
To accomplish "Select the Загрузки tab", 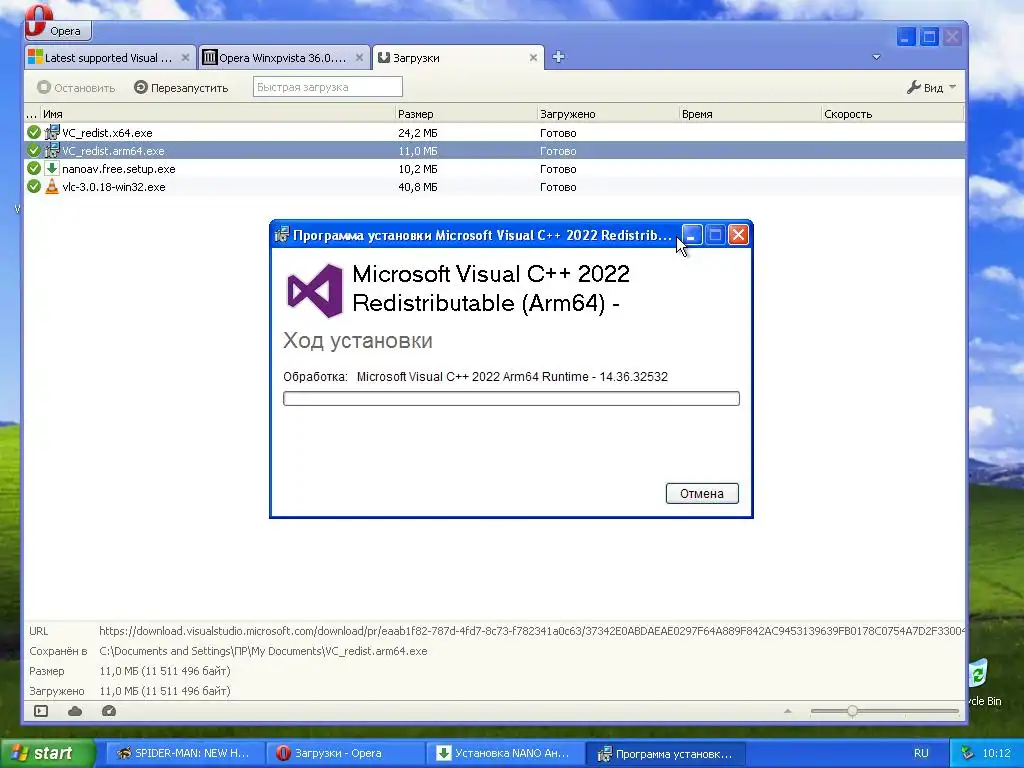I will tap(458, 57).
